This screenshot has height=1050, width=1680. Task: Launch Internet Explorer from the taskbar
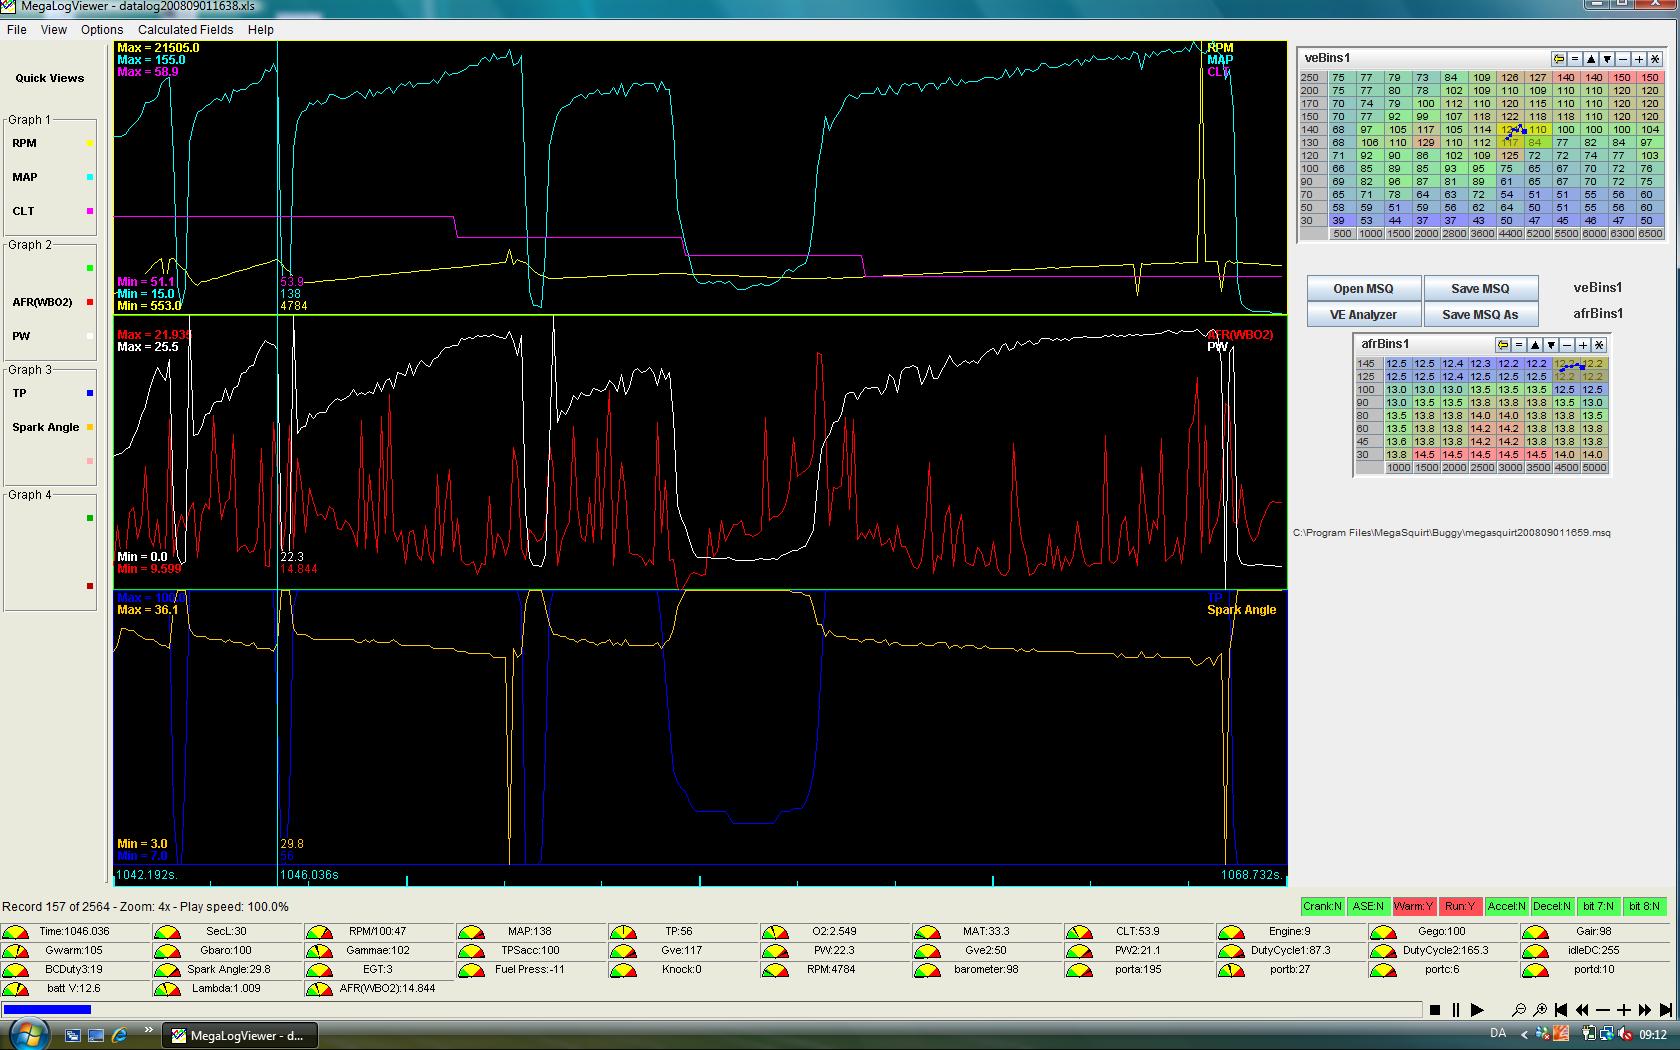point(119,1035)
